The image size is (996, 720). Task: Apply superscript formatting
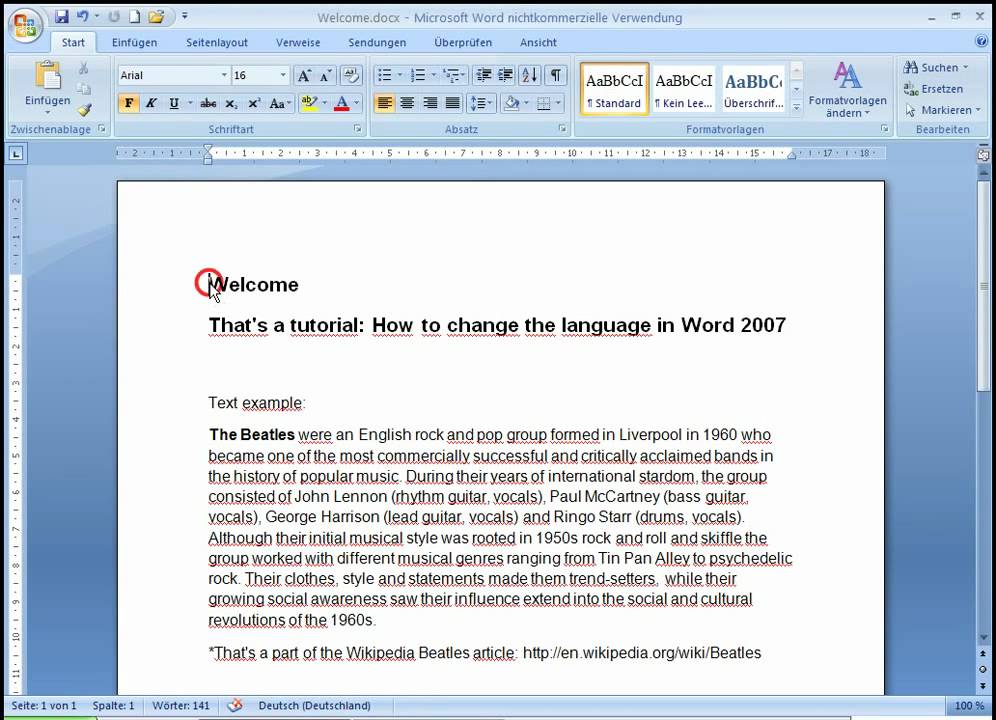[254, 103]
